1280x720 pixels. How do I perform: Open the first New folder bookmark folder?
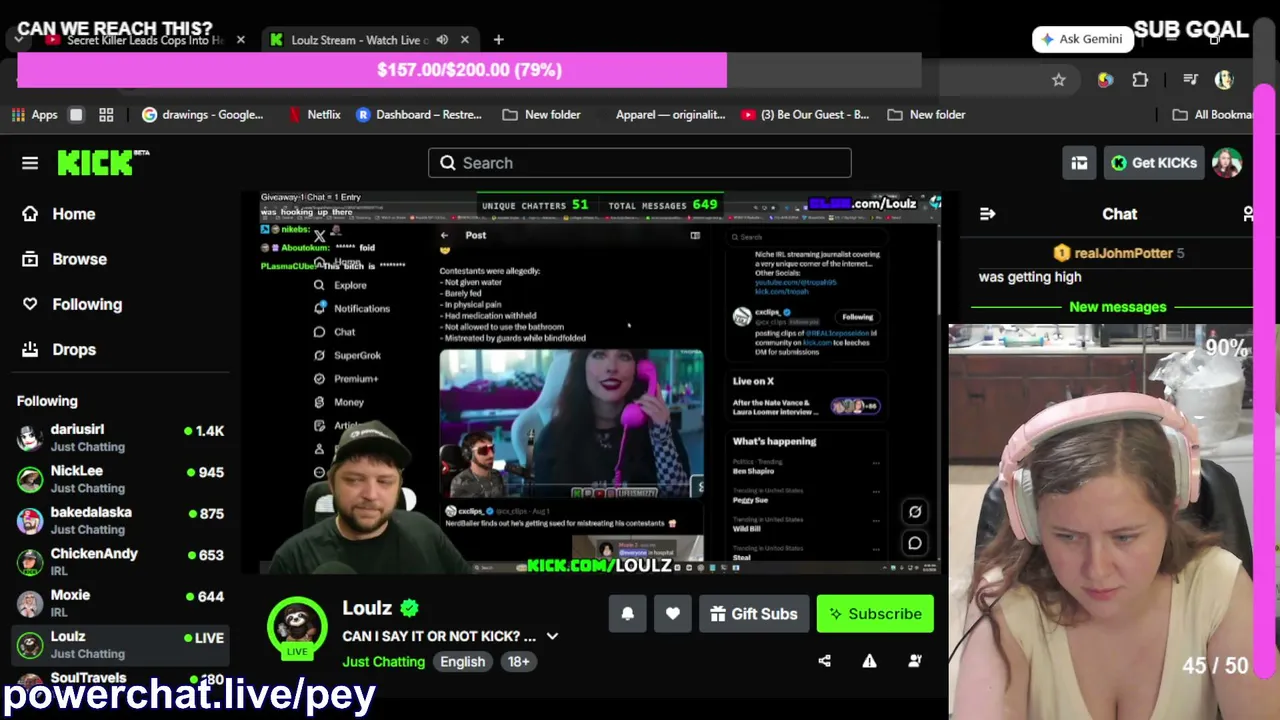541,115
